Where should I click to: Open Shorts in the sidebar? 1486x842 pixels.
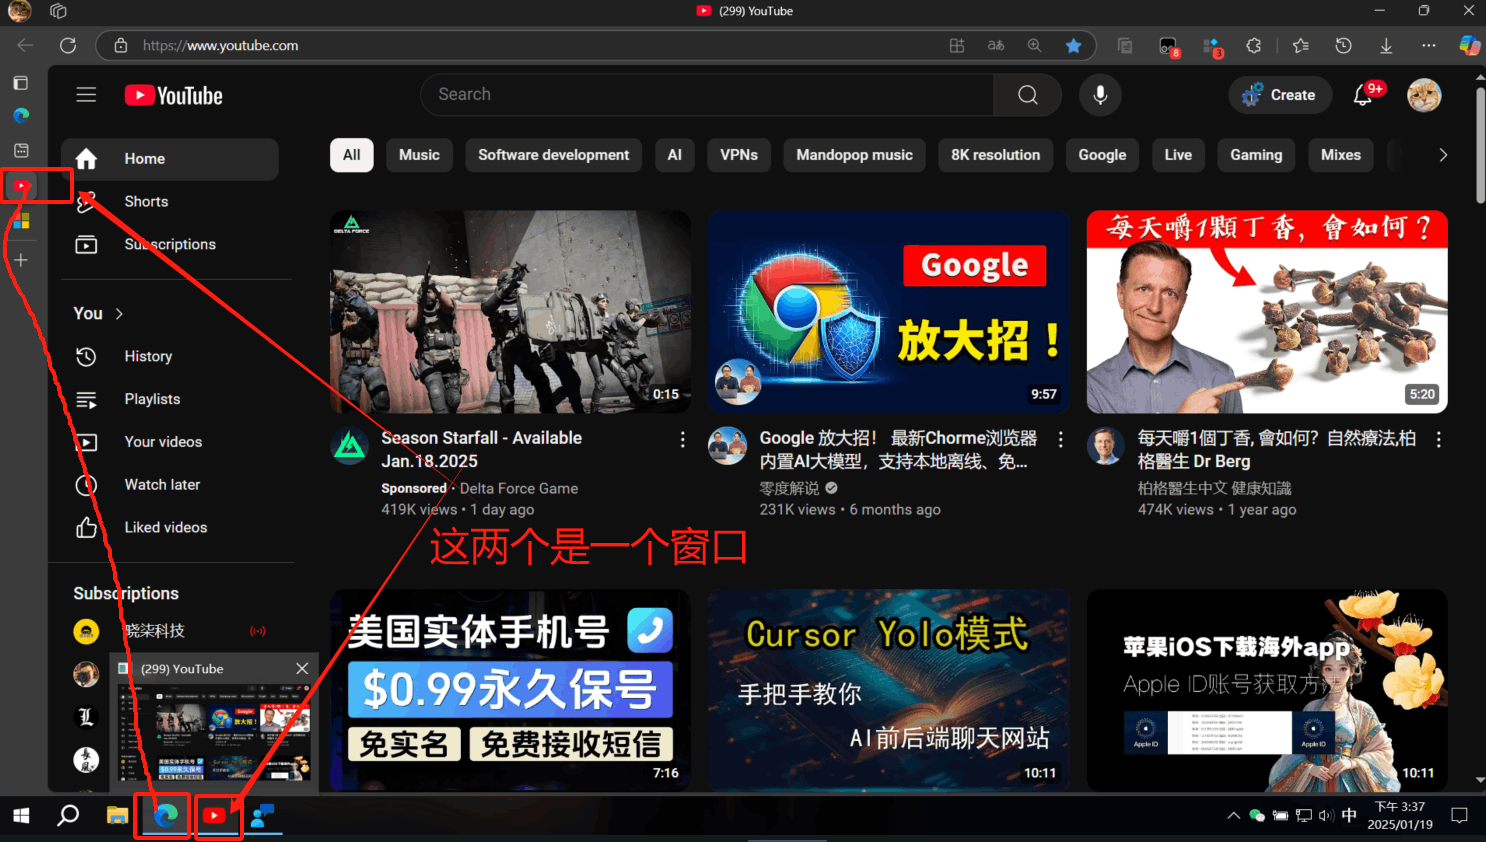tap(170, 202)
